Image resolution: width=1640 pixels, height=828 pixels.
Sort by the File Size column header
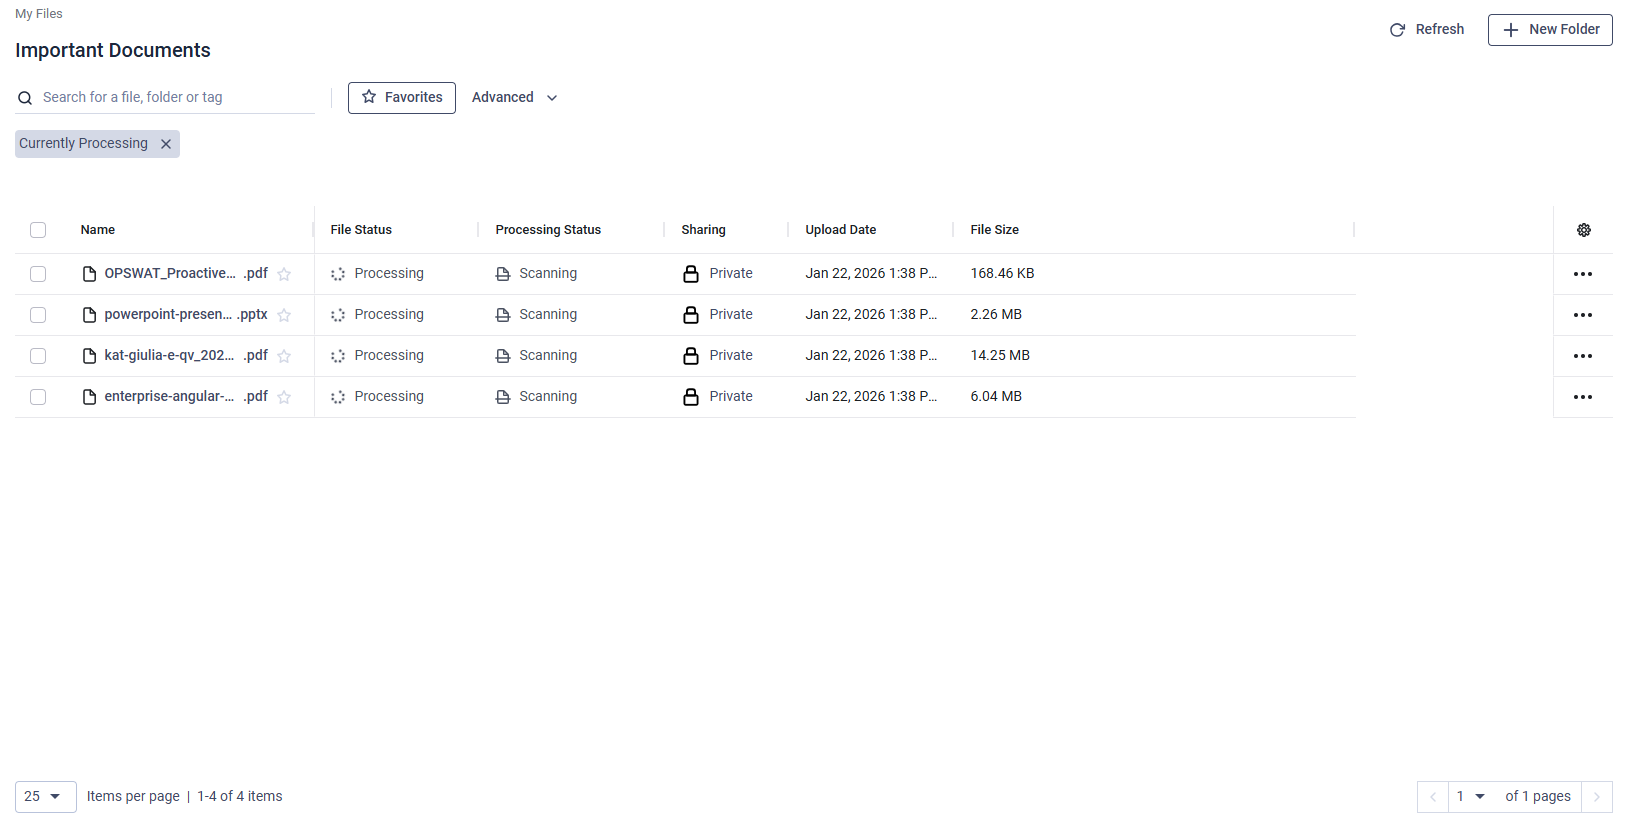point(994,230)
